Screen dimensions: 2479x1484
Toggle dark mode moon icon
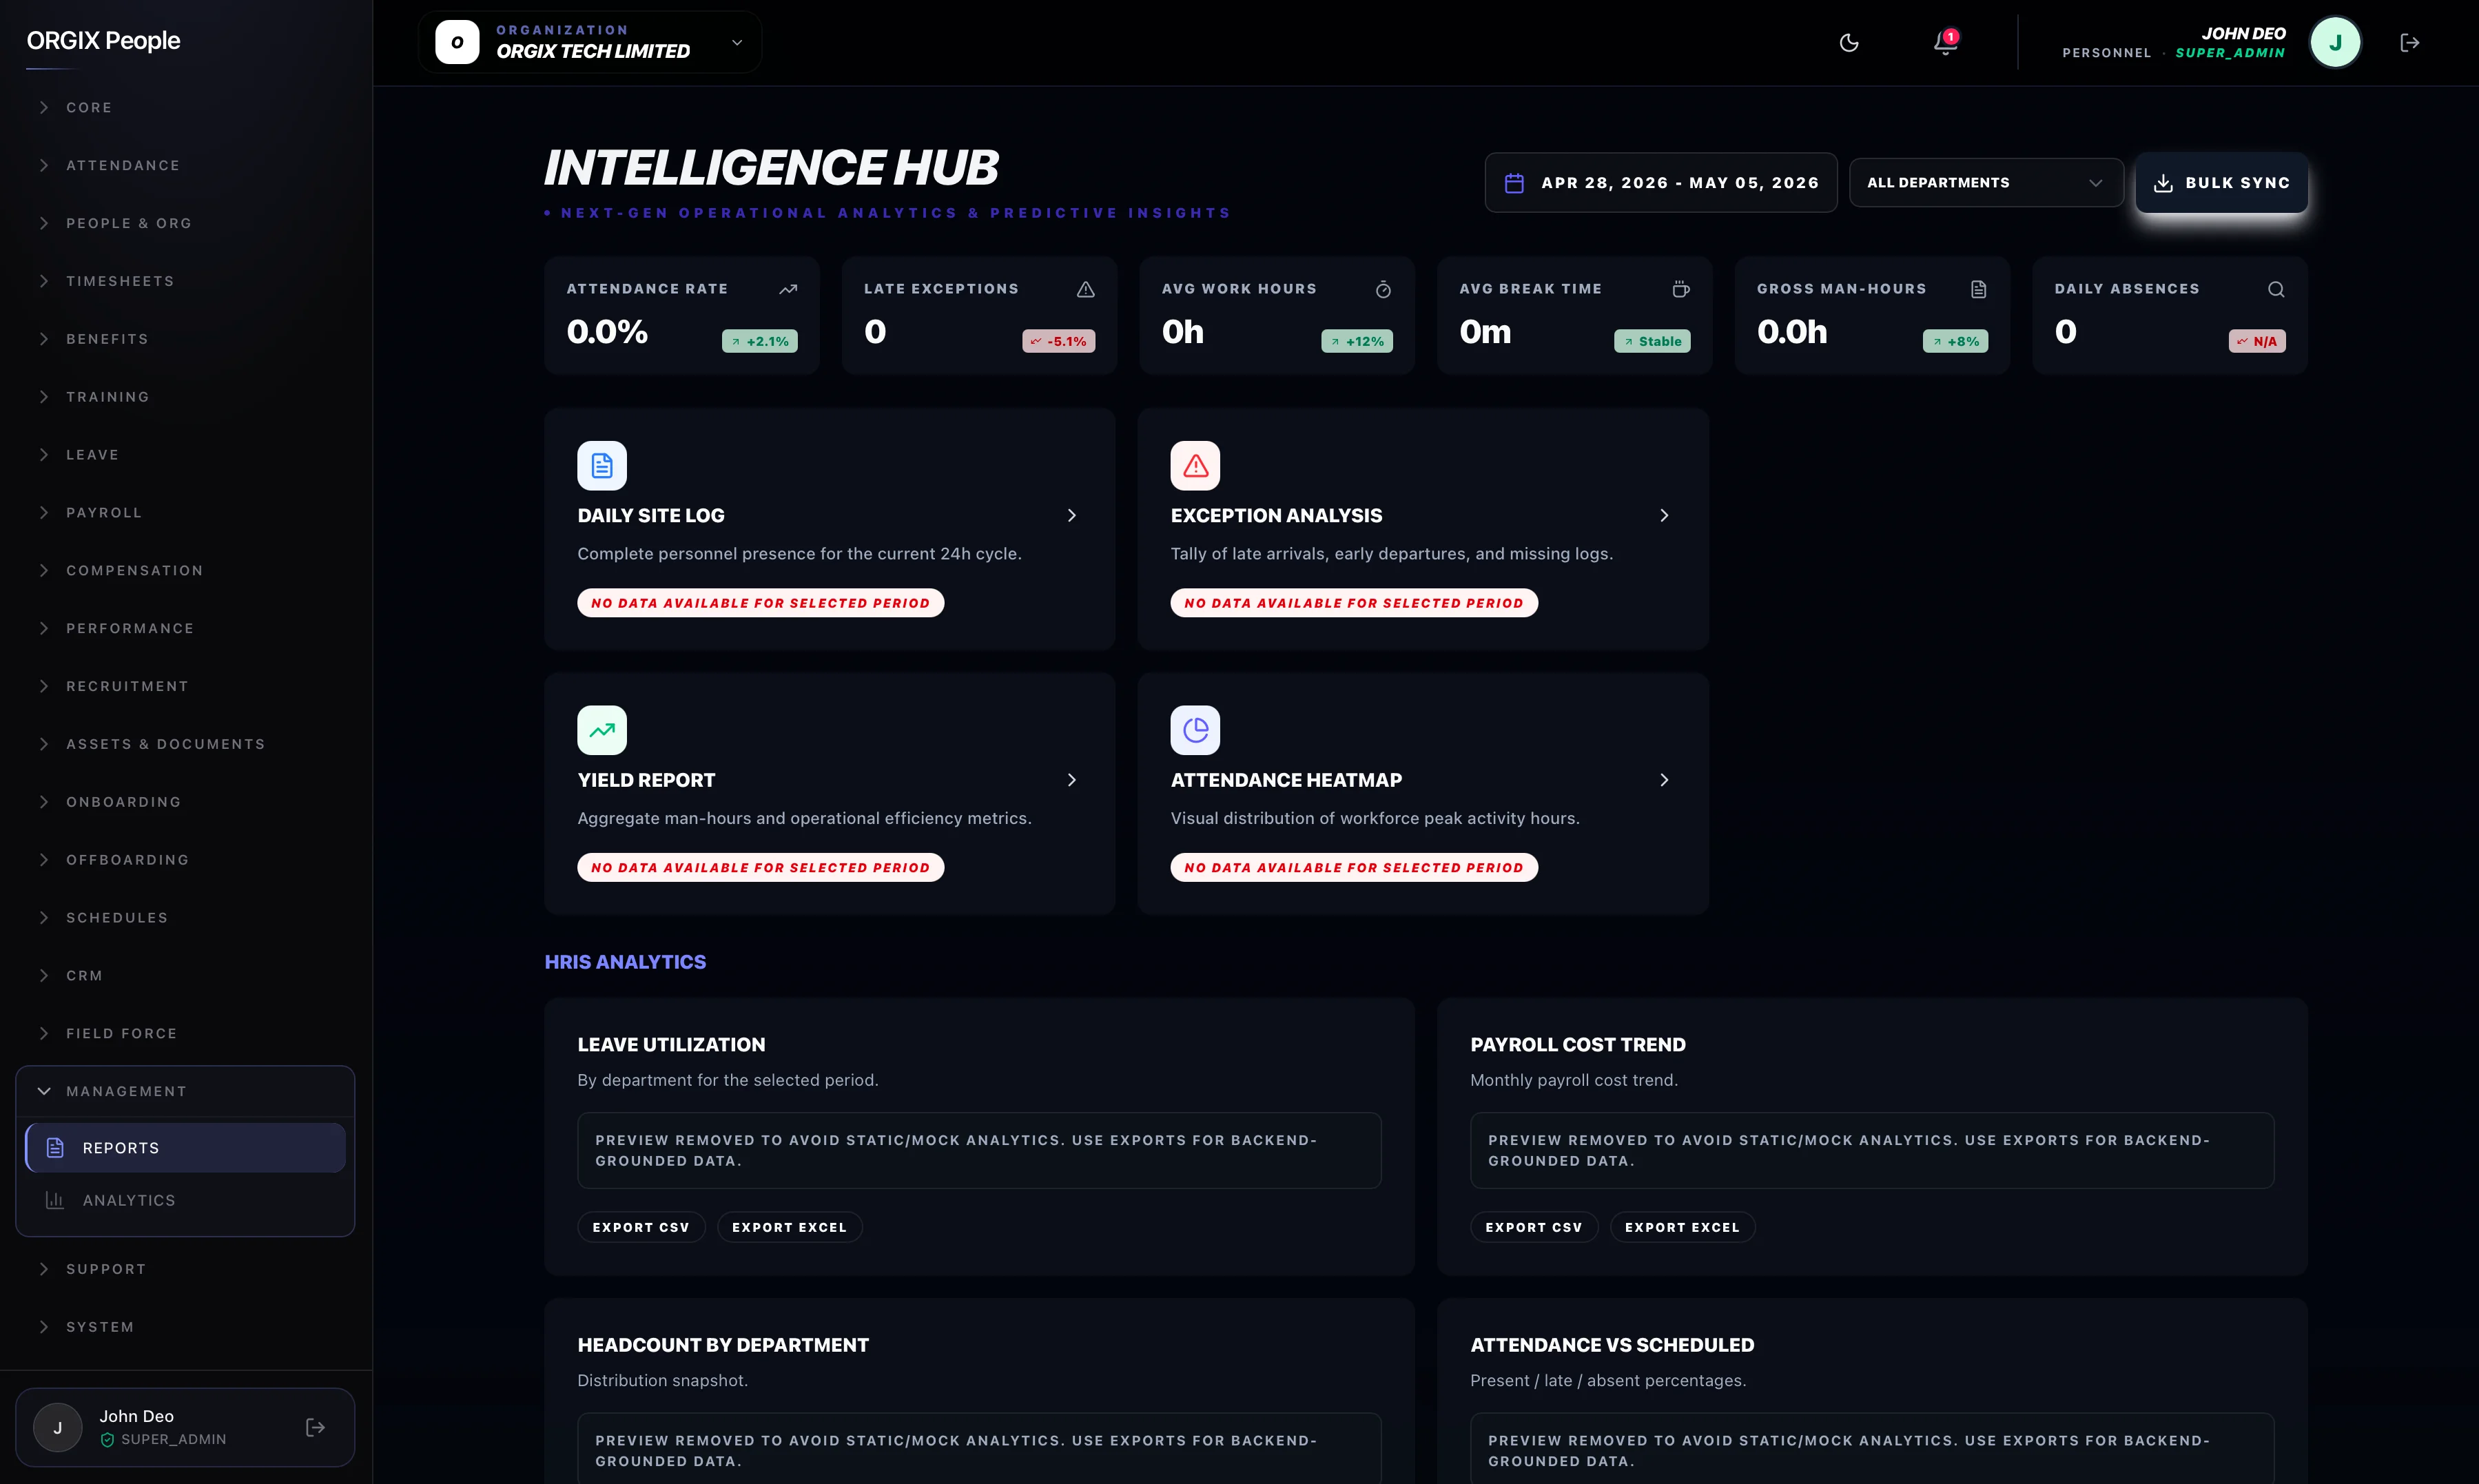coord(1849,42)
